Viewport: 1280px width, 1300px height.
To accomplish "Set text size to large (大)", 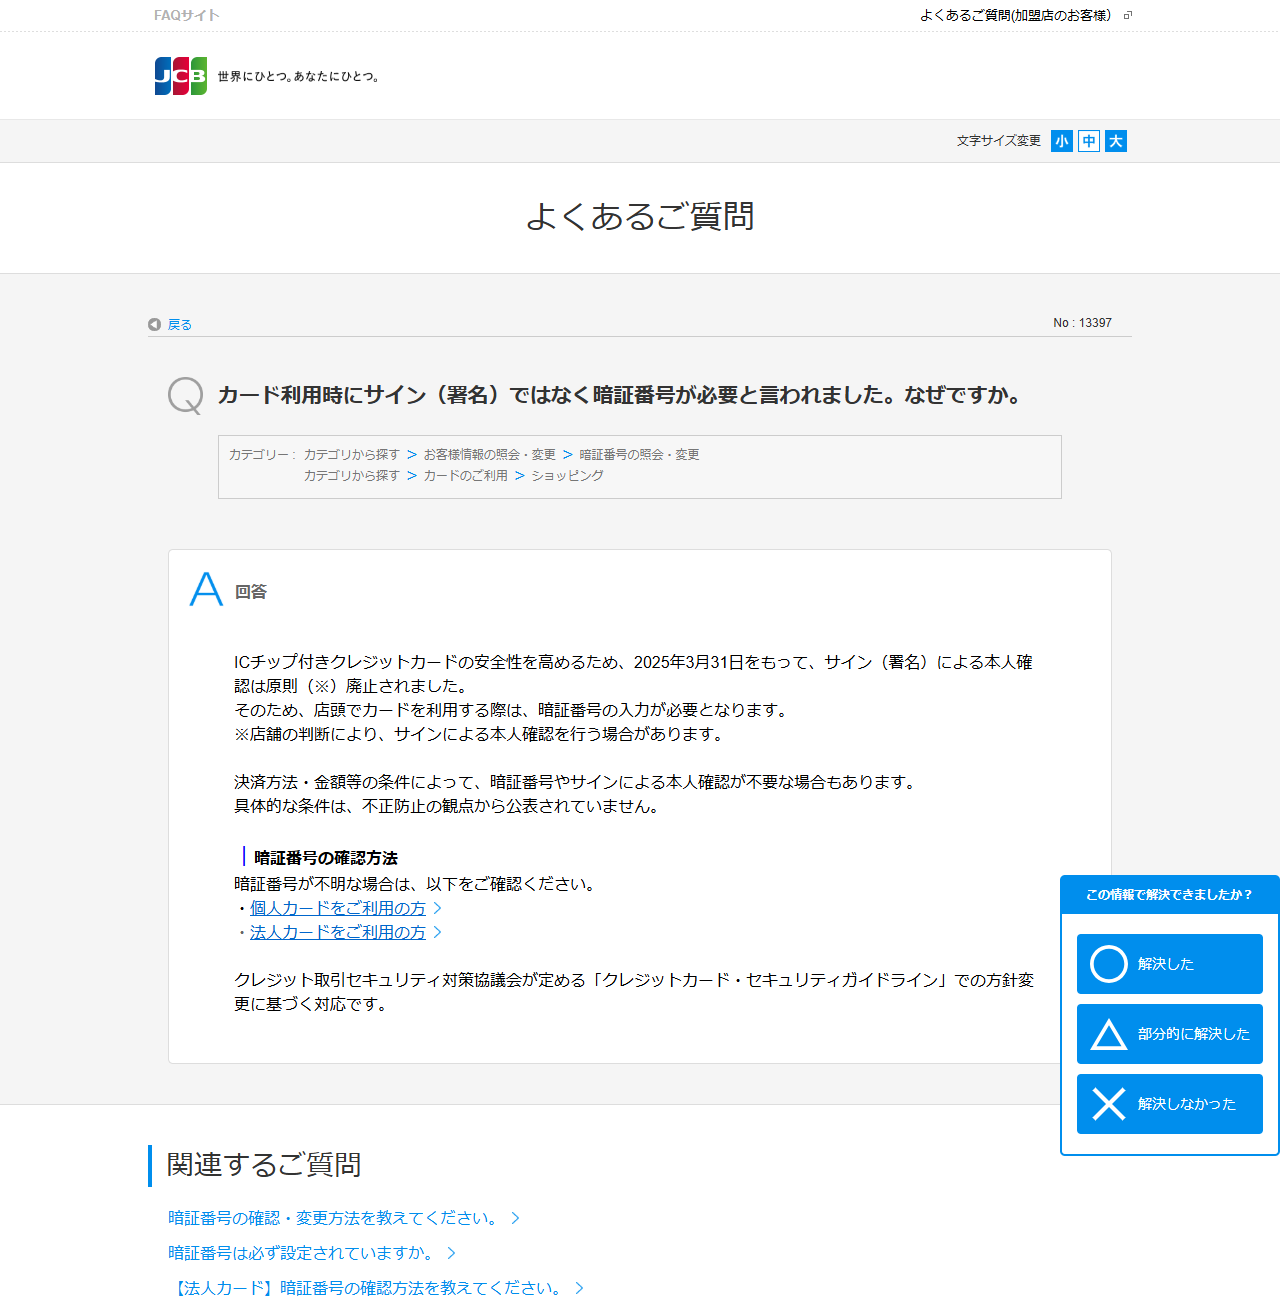I will click(x=1116, y=141).
